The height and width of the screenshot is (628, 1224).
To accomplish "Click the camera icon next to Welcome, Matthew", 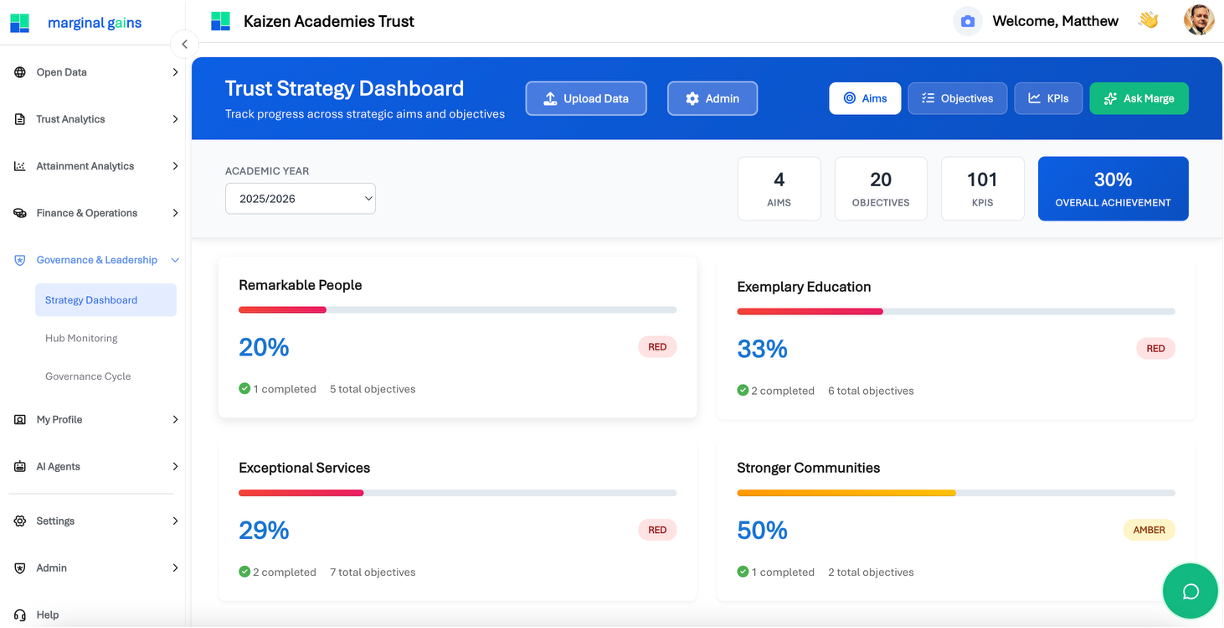I will point(966,20).
